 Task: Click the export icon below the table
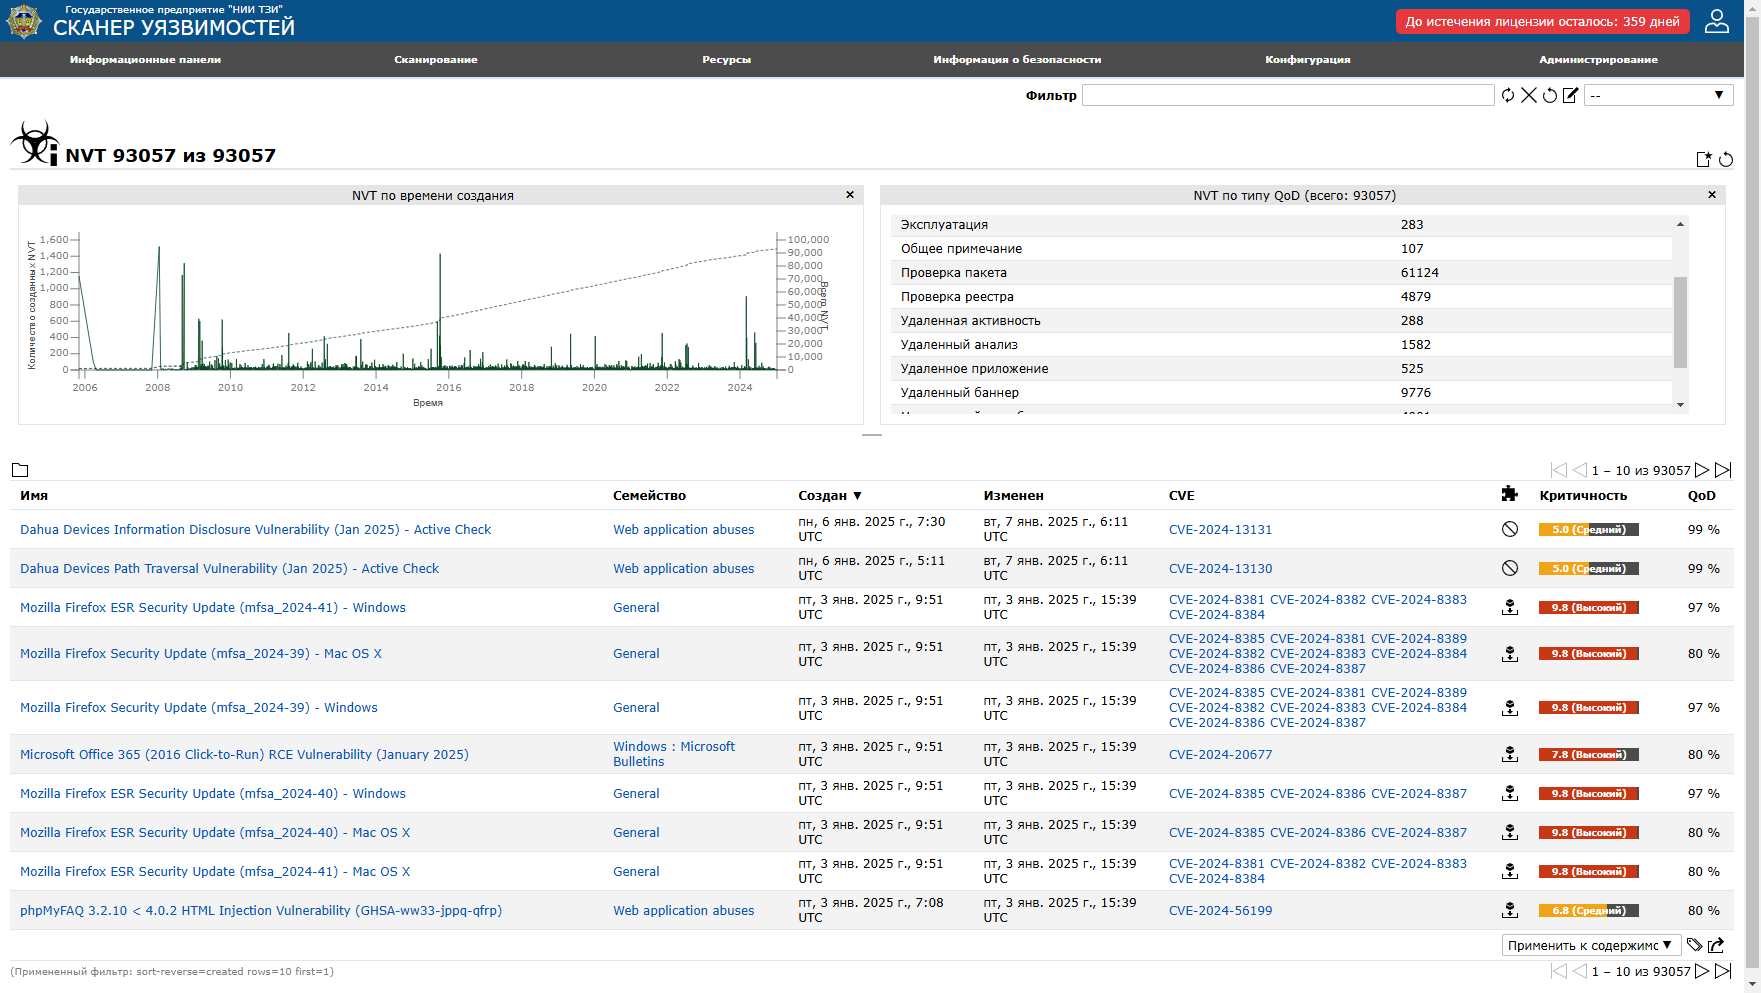point(1716,945)
